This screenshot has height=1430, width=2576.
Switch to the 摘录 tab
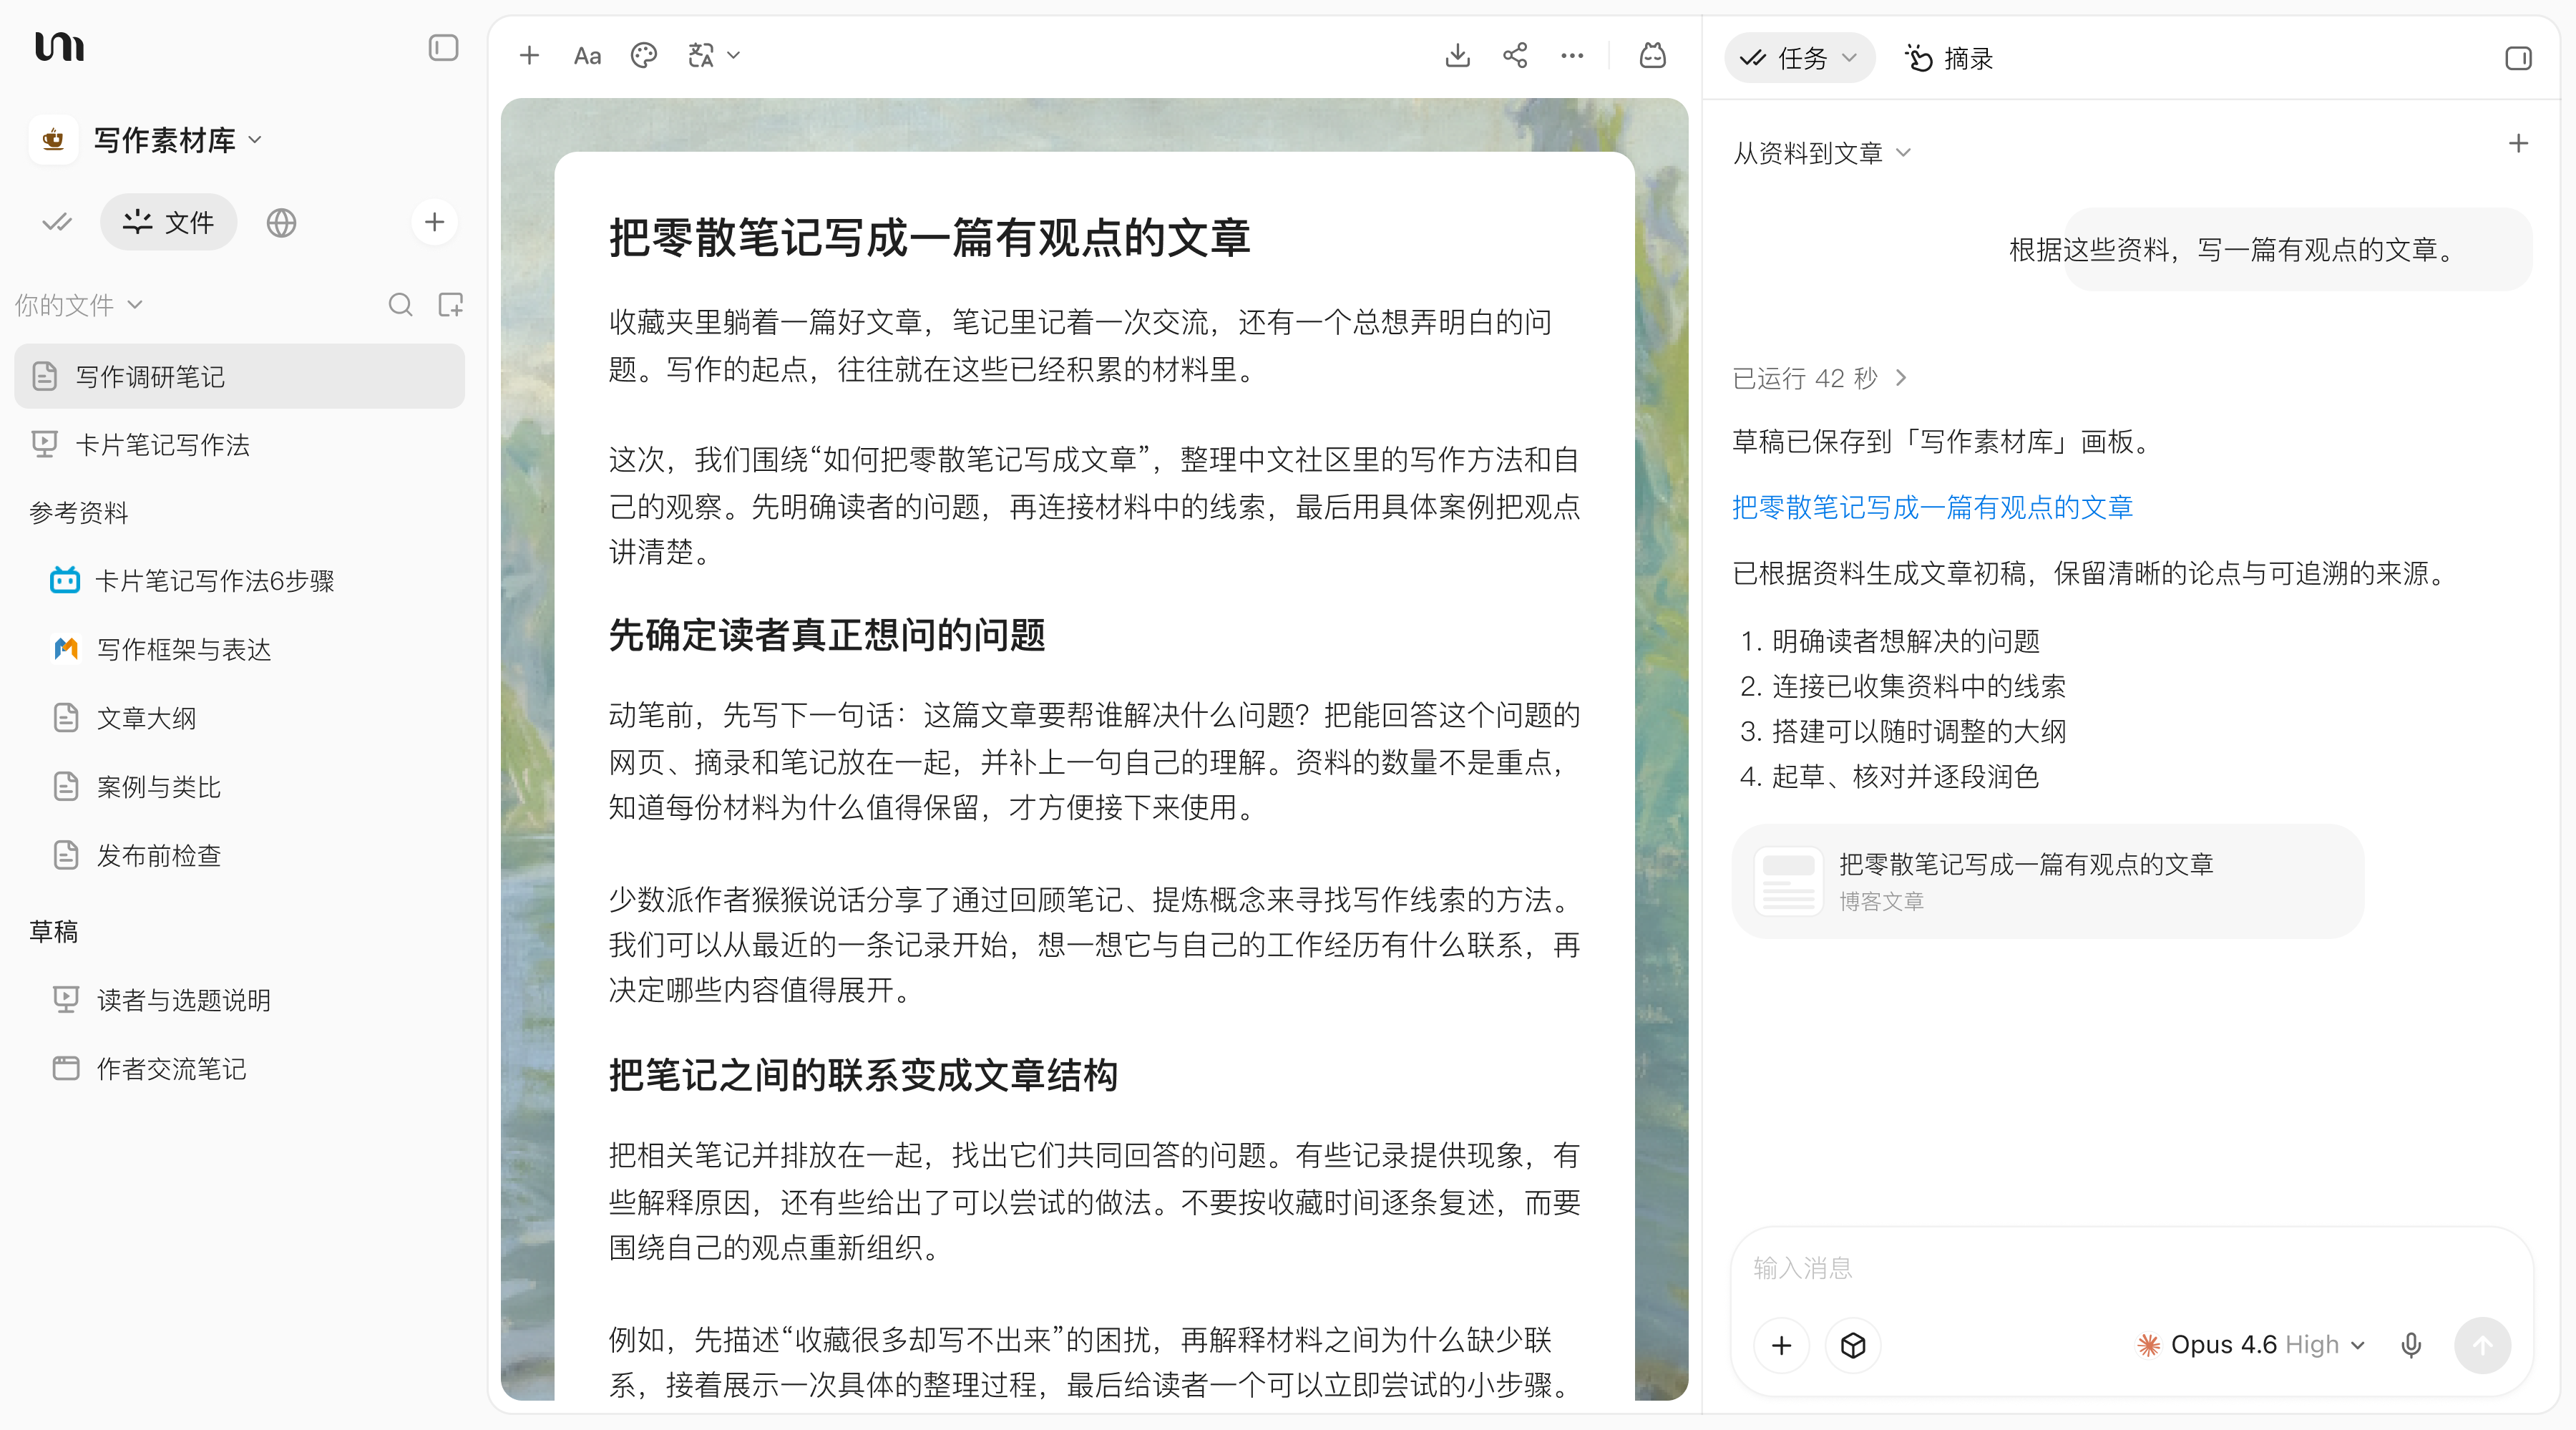(1948, 58)
